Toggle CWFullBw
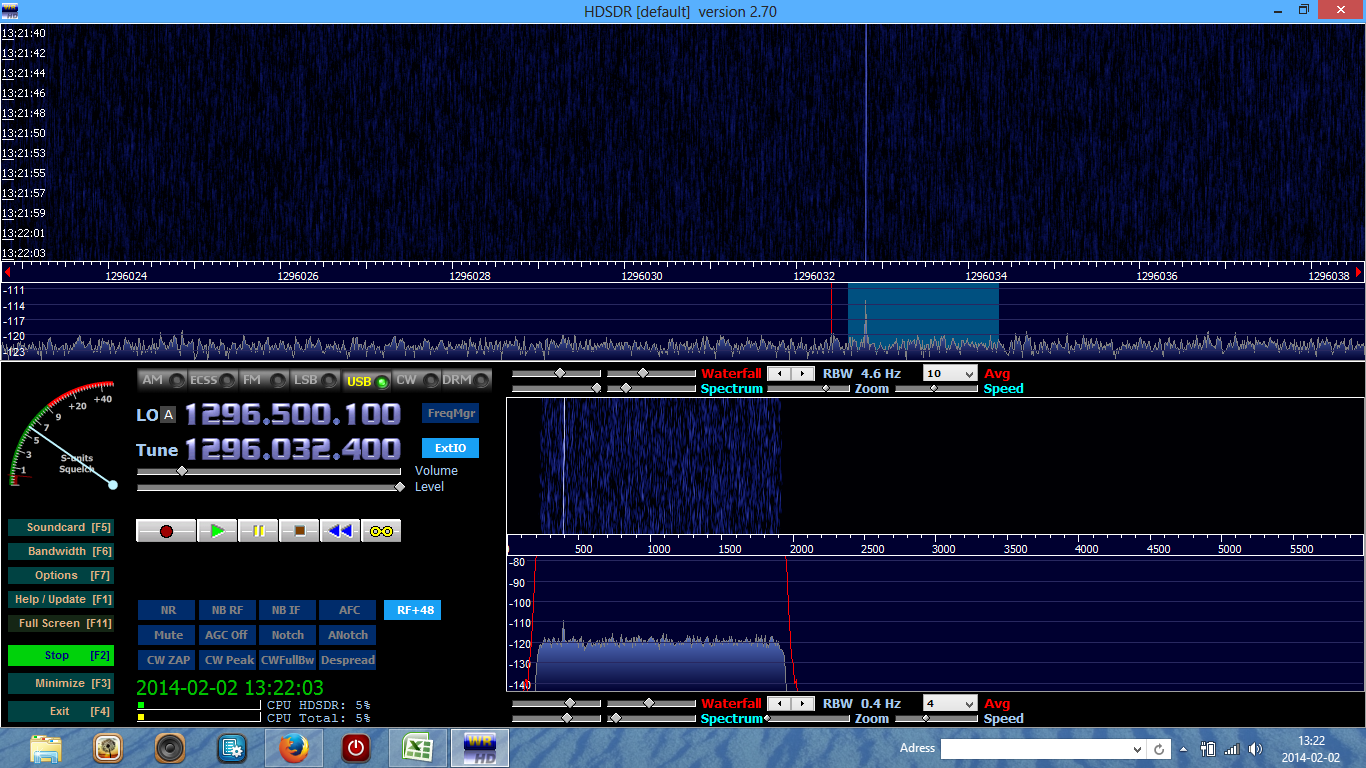Screen dimensions: 1366x768 click(287, 660)
